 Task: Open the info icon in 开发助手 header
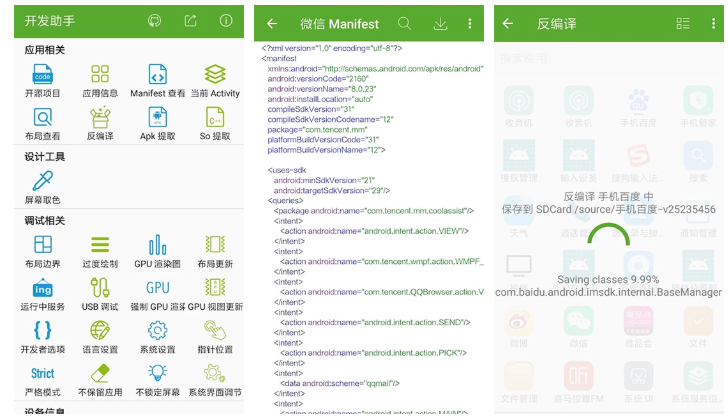point(226,20)
